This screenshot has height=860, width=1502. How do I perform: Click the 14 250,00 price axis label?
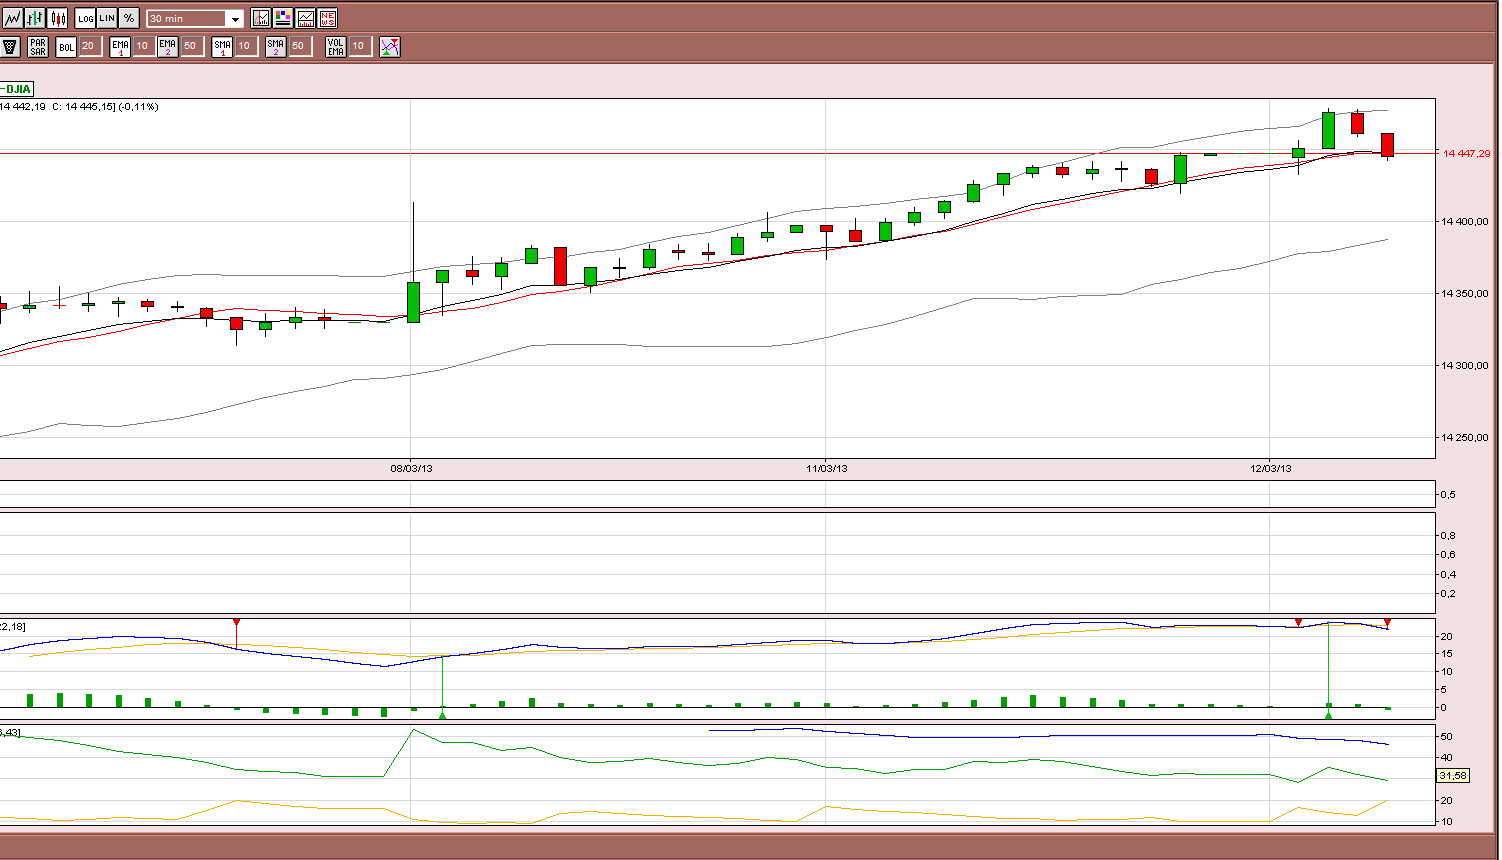coord(1465,437)
